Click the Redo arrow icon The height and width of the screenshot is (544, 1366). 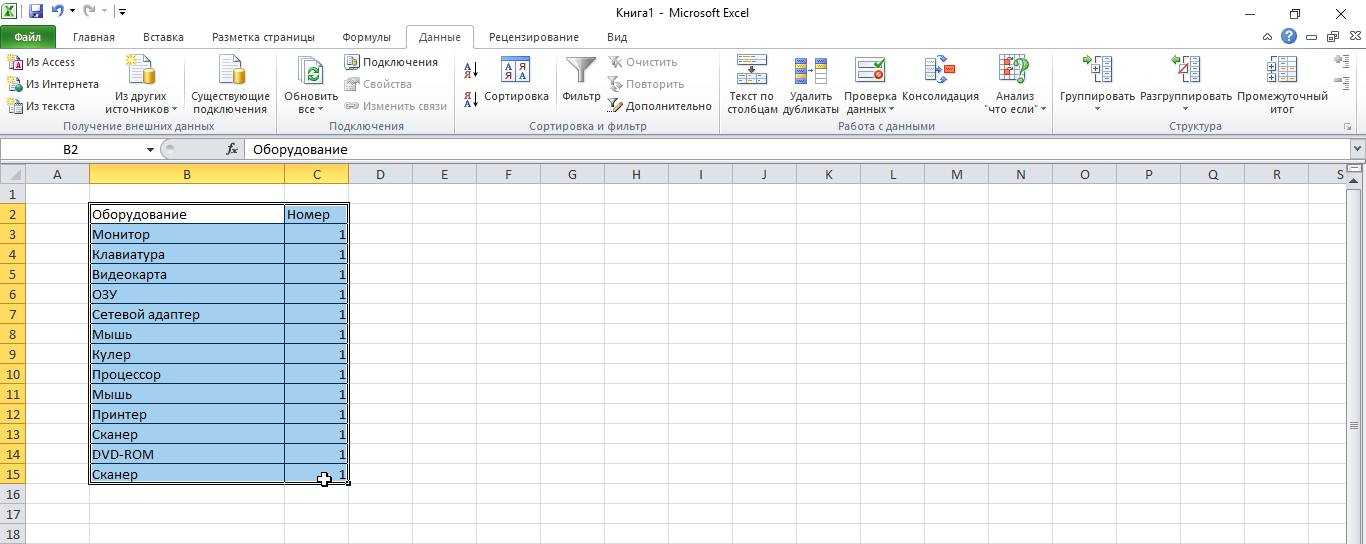89,12
